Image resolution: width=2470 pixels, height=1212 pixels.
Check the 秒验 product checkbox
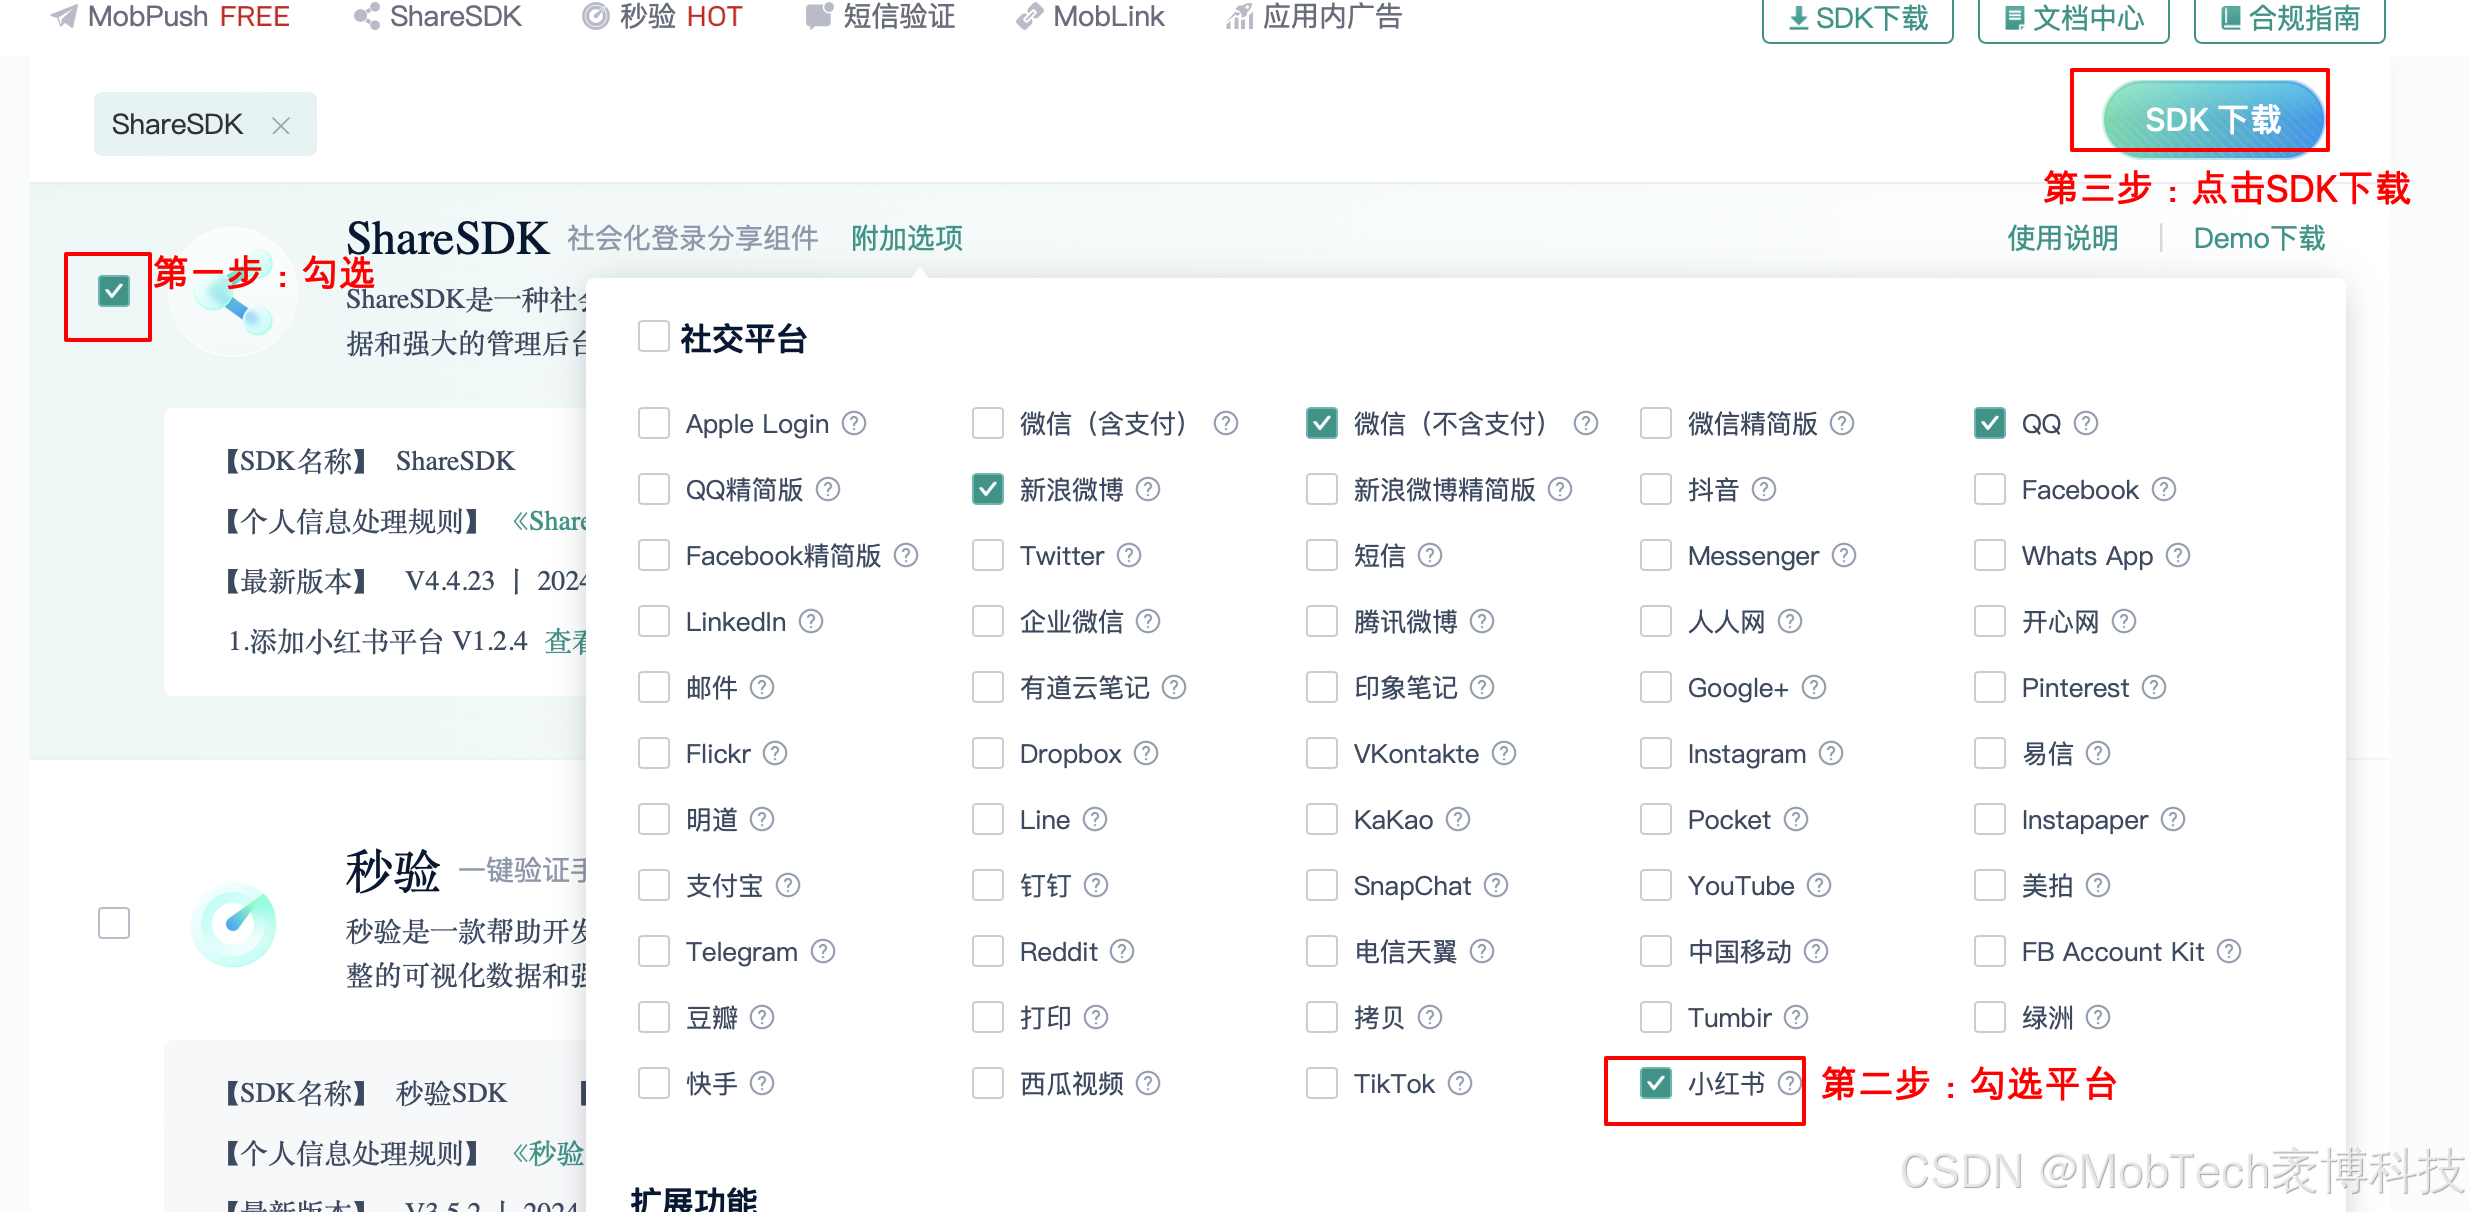tap(114, 923)
